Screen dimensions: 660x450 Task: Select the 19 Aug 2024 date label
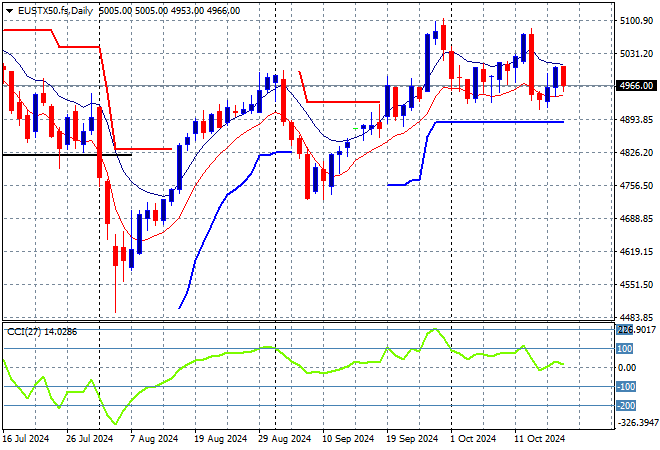coord(221,439)
